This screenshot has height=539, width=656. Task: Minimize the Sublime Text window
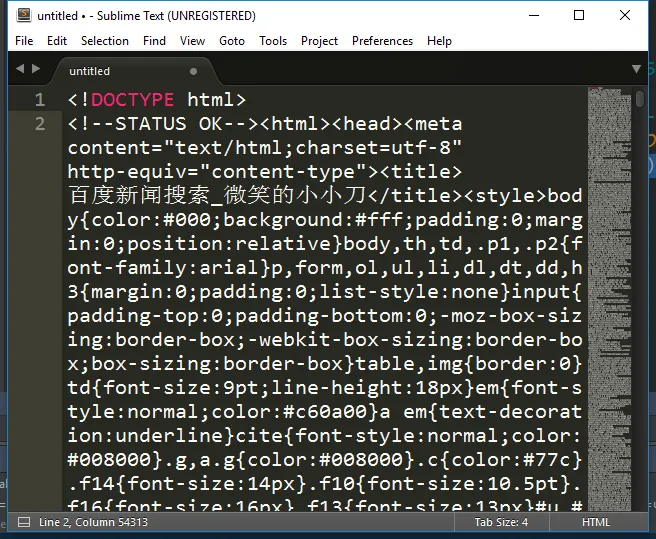(534, 15)
